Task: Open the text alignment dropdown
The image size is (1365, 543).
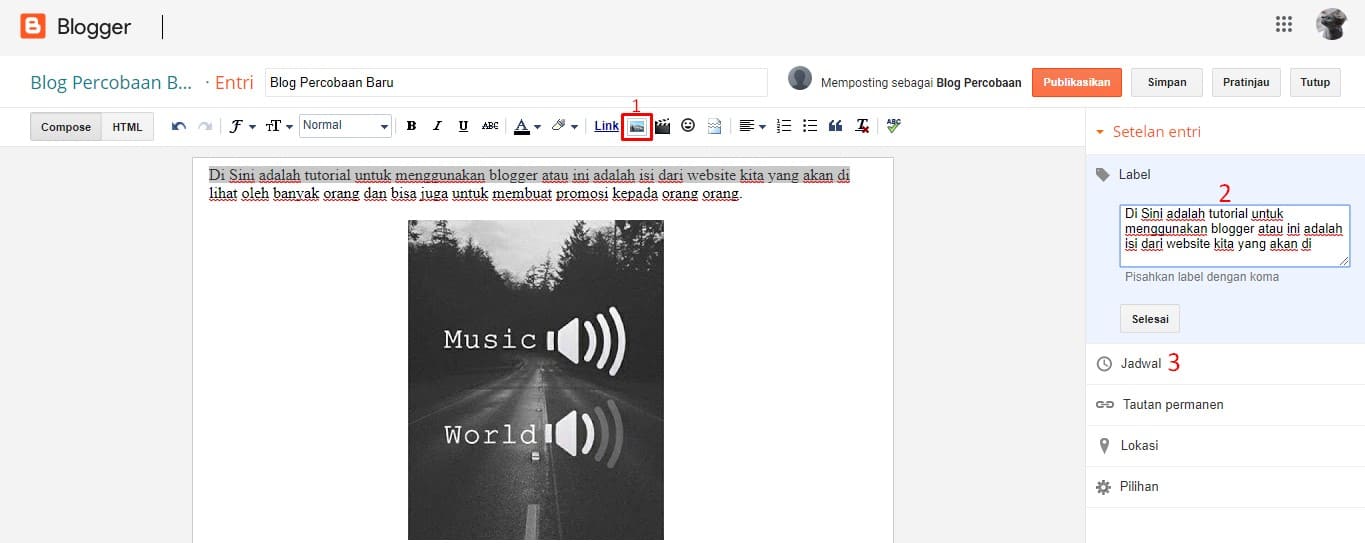Action: tap(752, 126)
